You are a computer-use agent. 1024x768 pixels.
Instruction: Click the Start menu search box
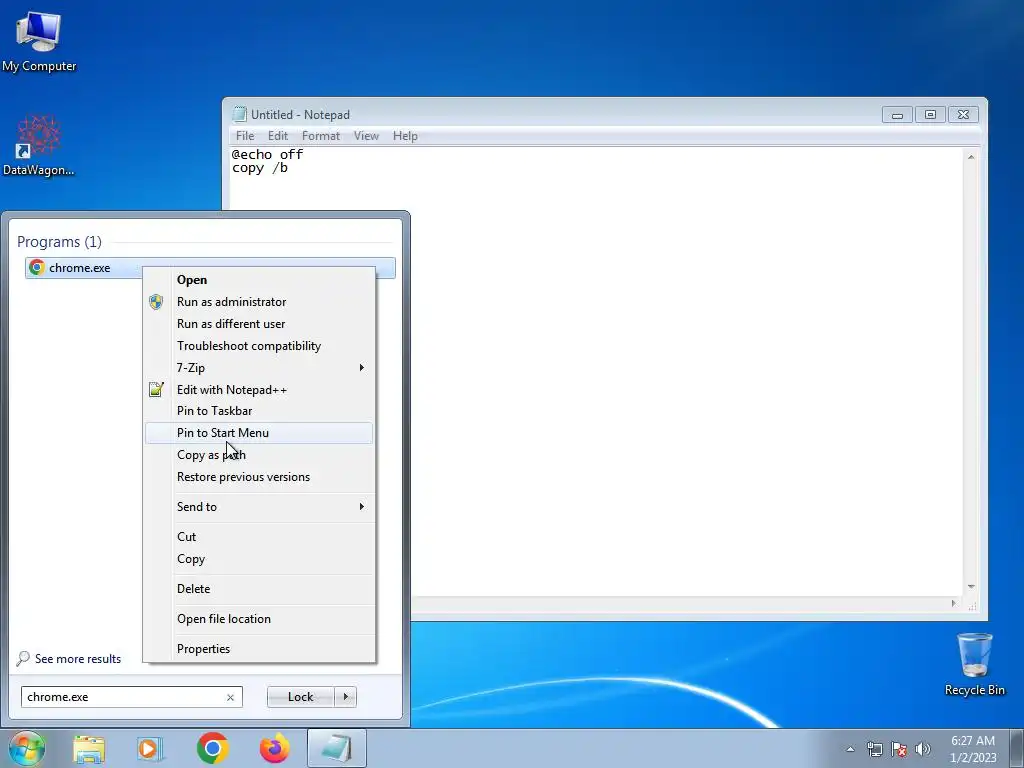point(122,697)
